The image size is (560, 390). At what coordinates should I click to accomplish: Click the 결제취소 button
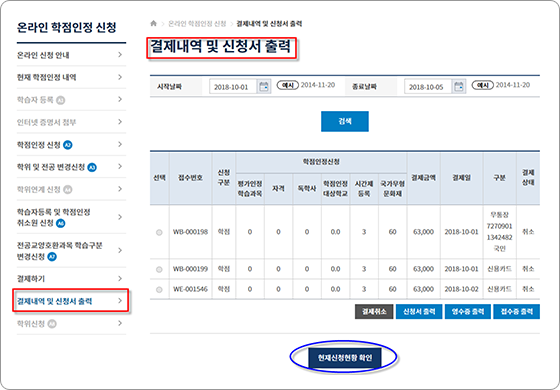click(374, 312)
